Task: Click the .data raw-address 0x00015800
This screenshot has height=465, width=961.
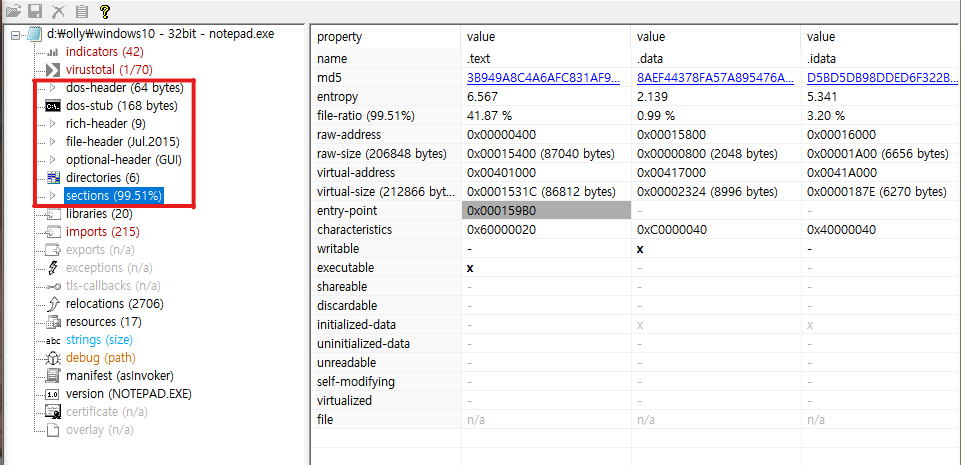Action: pyautogui.click(x=672, y=135)
